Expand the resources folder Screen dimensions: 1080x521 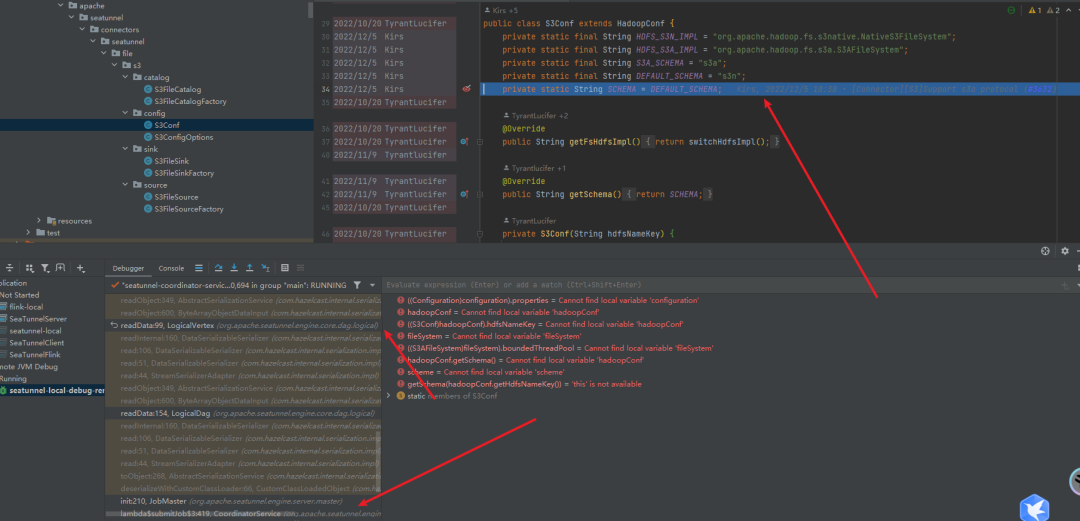pos(39,221)
